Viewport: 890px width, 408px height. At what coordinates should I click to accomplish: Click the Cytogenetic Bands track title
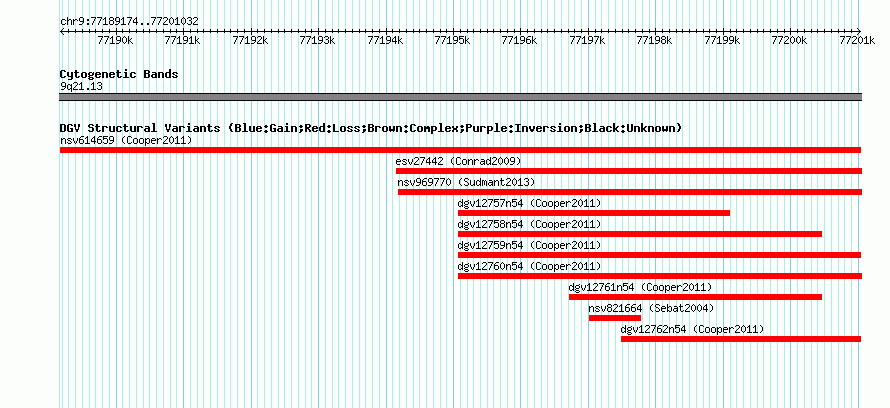pyautogui.click(x=119, y=74)
